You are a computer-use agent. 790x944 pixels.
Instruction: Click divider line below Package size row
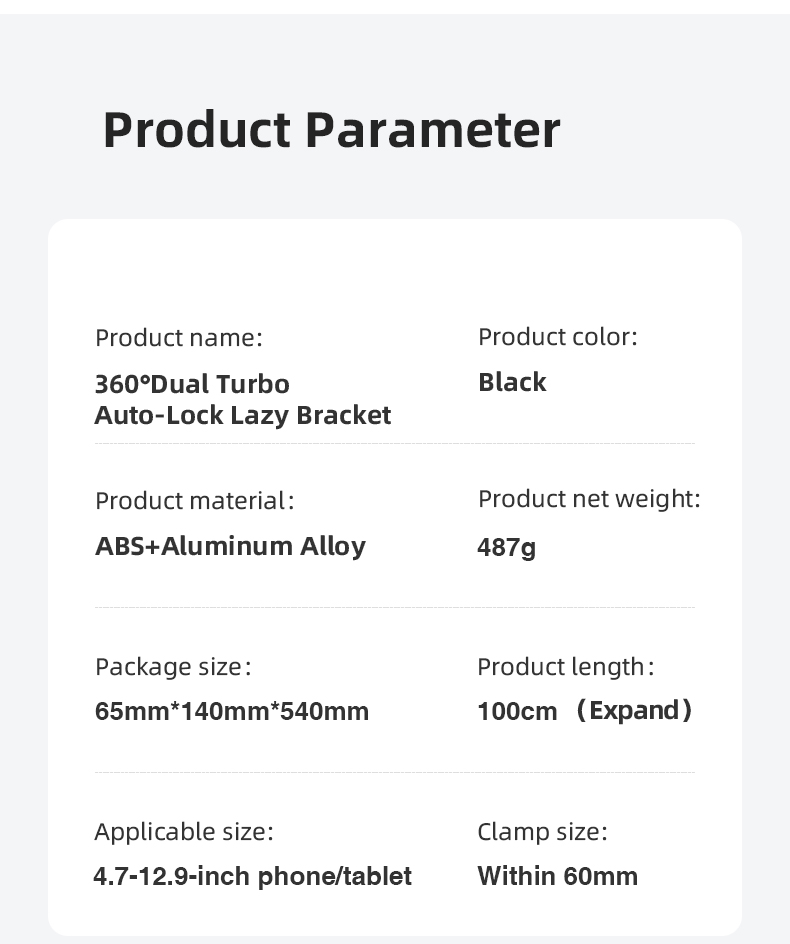coord(394,772)
